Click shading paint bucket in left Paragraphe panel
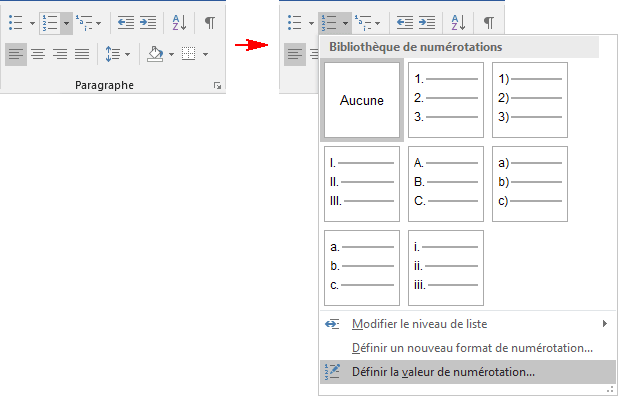Image resolution: width=618 pixels, height=396 pixels. point(155,54)
